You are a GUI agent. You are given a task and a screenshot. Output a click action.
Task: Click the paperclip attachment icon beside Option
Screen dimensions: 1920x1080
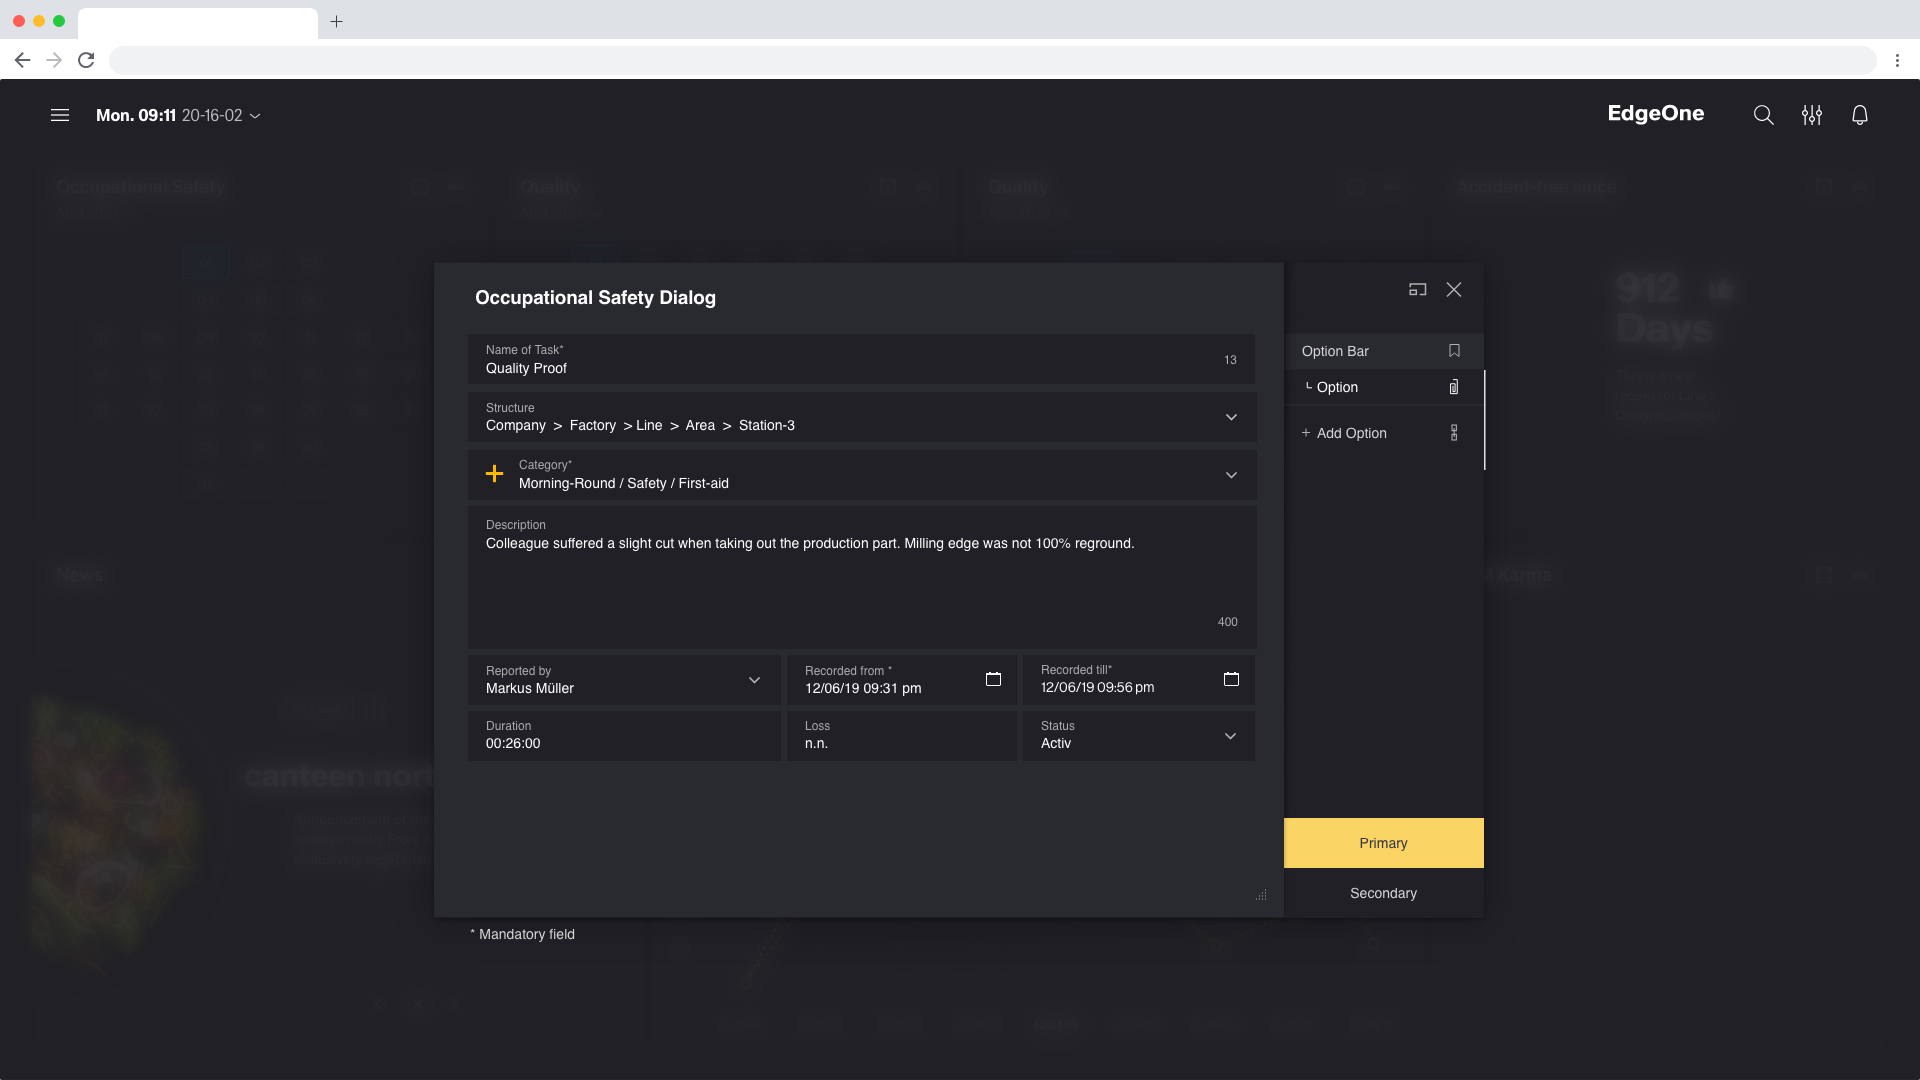tap(1454, 387)
